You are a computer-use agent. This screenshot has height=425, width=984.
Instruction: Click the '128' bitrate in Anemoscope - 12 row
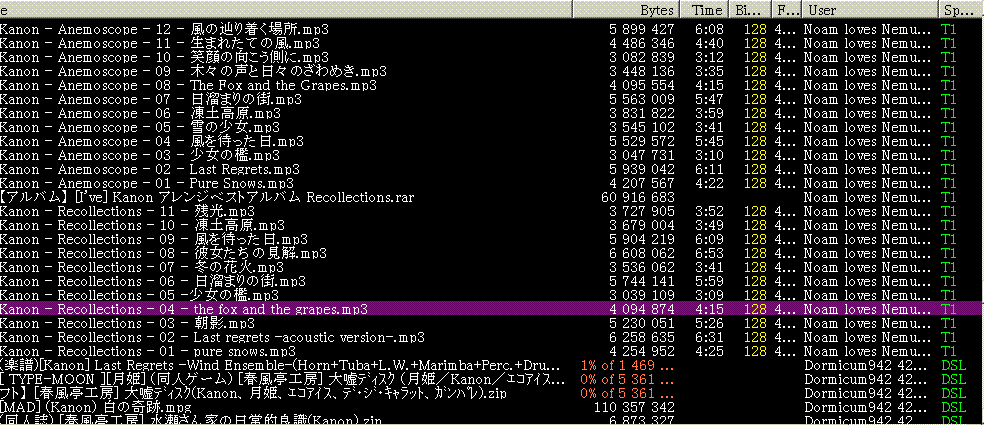[x=756, y=30]
